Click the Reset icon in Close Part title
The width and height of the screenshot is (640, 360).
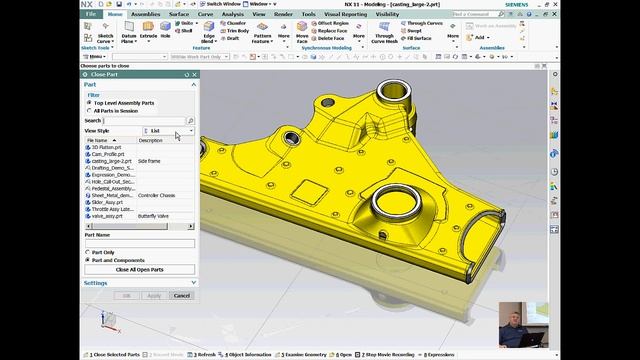pos(187,75)
